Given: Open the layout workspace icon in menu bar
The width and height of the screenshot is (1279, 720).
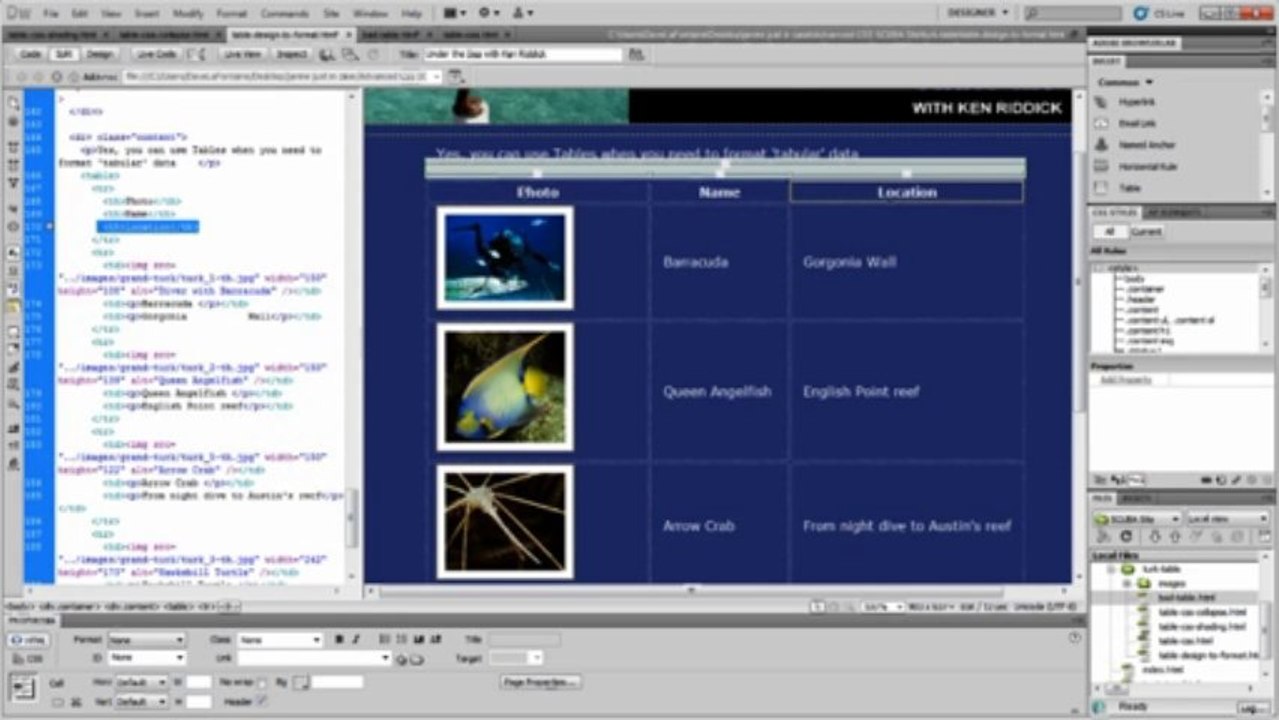Looking at the screenshot, I should pos(454,13).
